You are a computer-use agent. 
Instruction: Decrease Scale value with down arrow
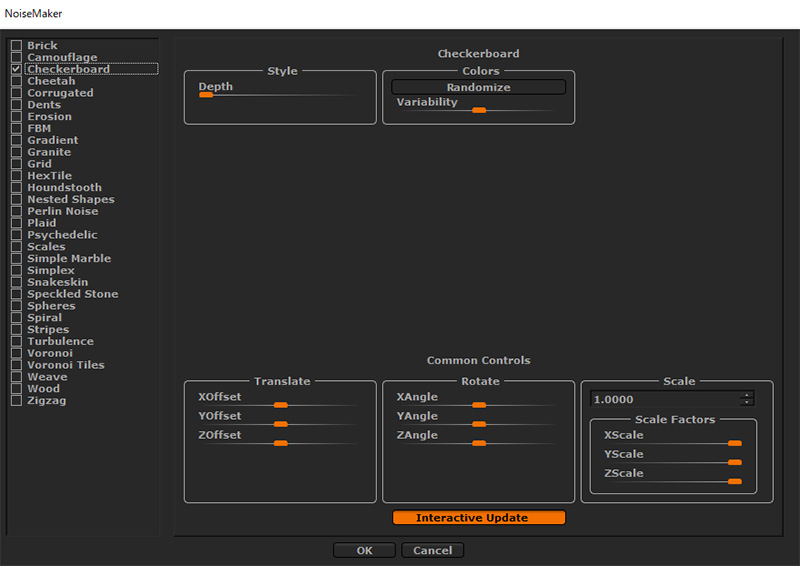[745, 403]
